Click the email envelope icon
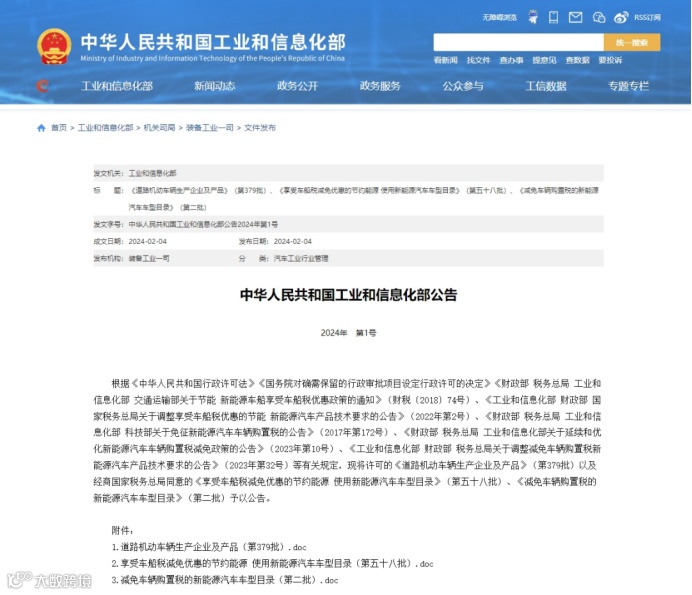Image resolution: width=692 pixels, height=595 pixels. click(x=575, y=17)
